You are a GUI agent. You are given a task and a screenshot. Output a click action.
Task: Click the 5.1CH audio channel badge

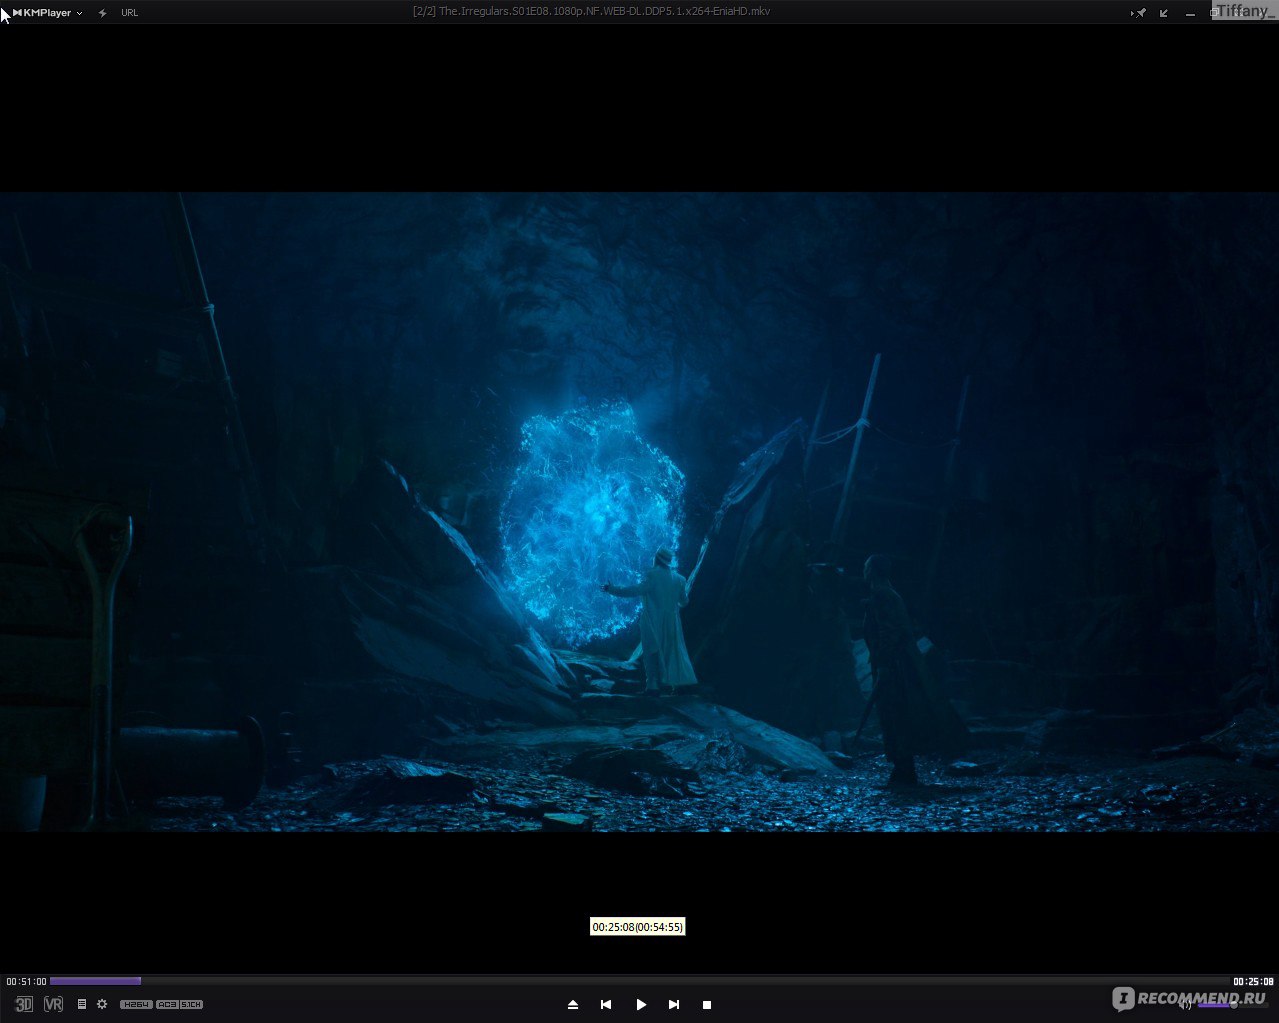click(x=191, y=1004)
